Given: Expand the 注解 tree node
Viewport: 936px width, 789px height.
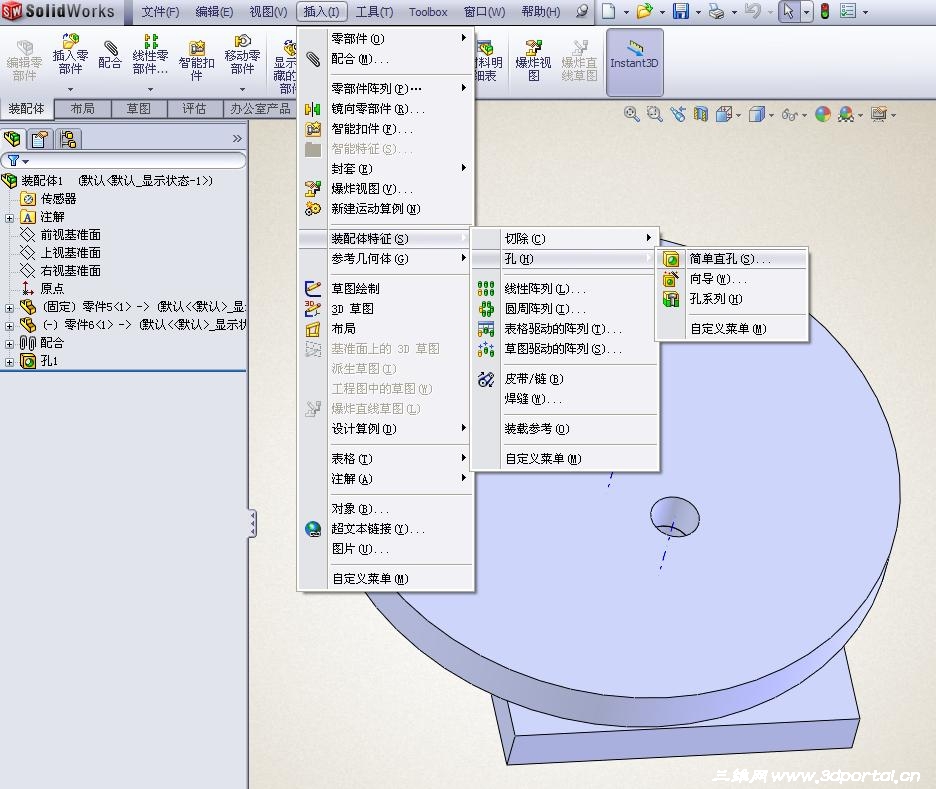Looking at the screenshot, I should (9, 218).
